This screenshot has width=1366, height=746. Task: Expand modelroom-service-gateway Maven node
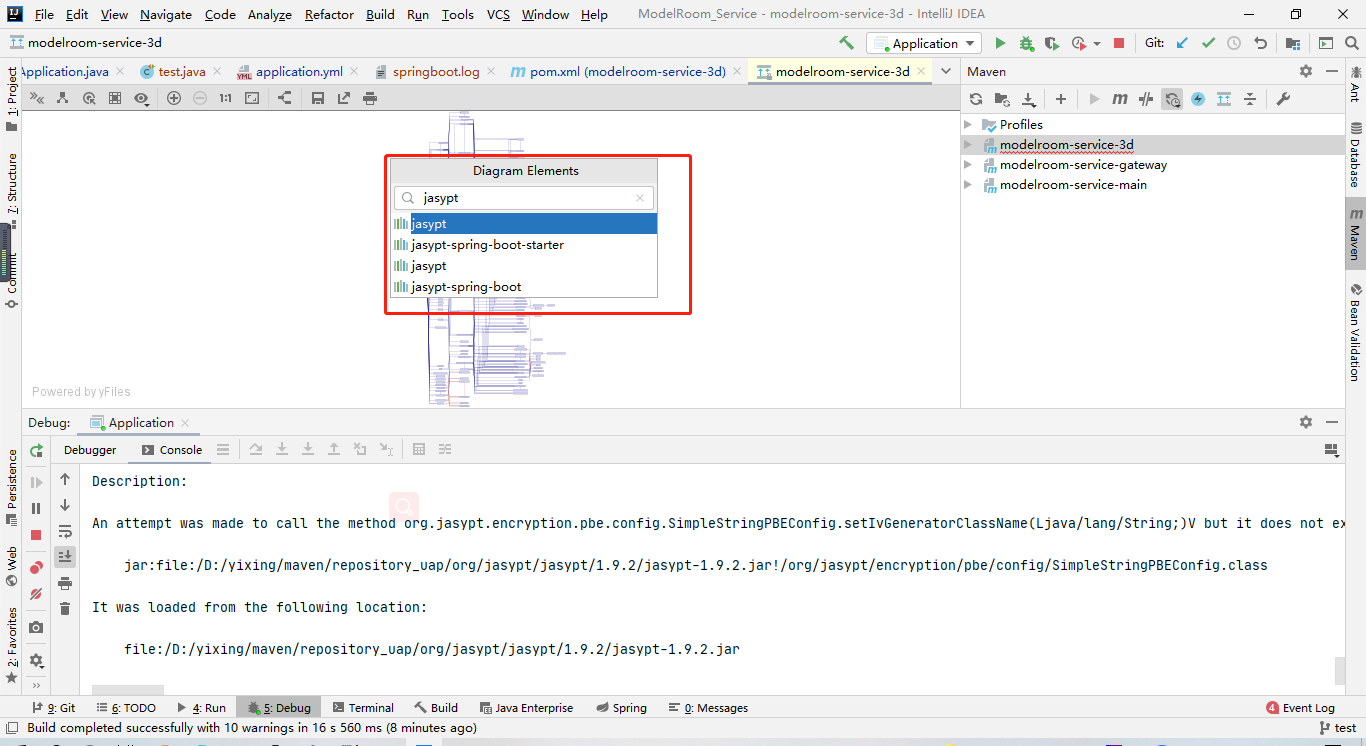point(968,165)
